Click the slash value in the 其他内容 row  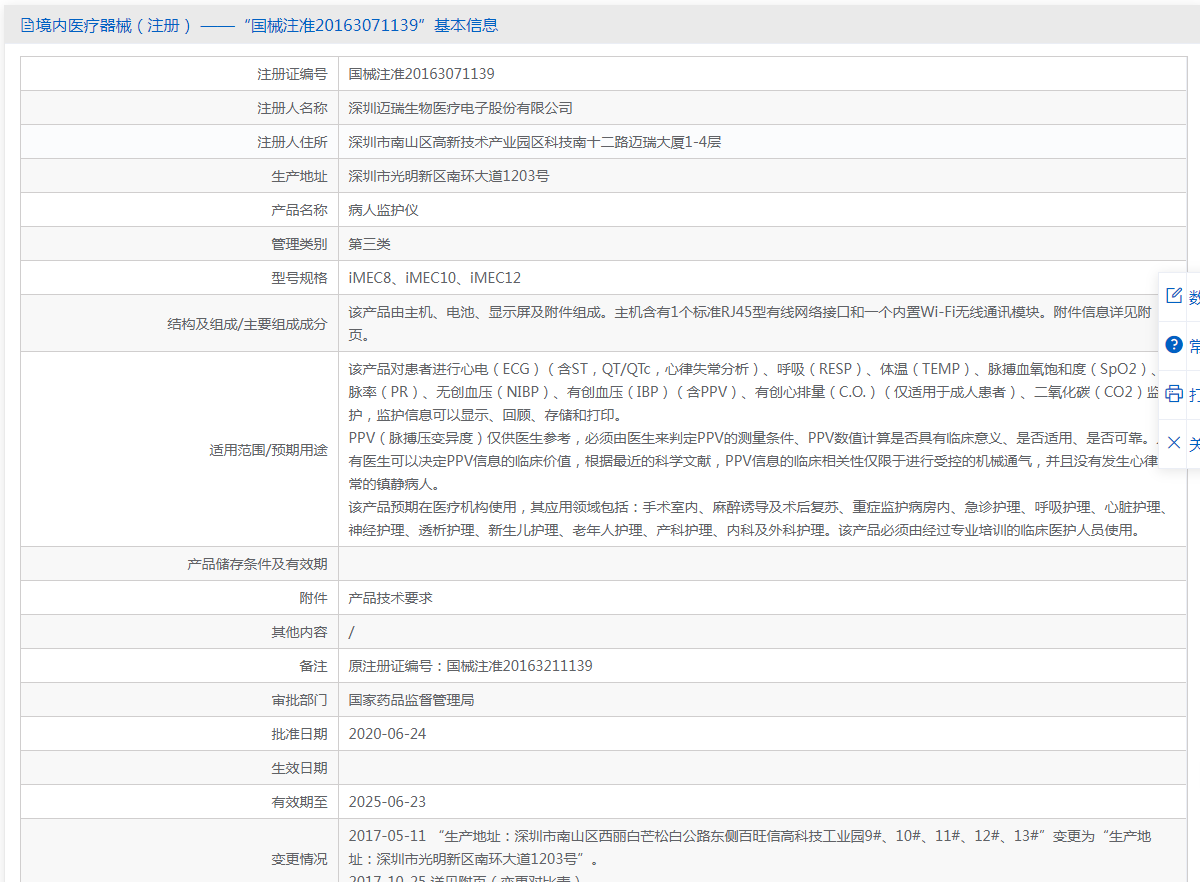[351, 632]
